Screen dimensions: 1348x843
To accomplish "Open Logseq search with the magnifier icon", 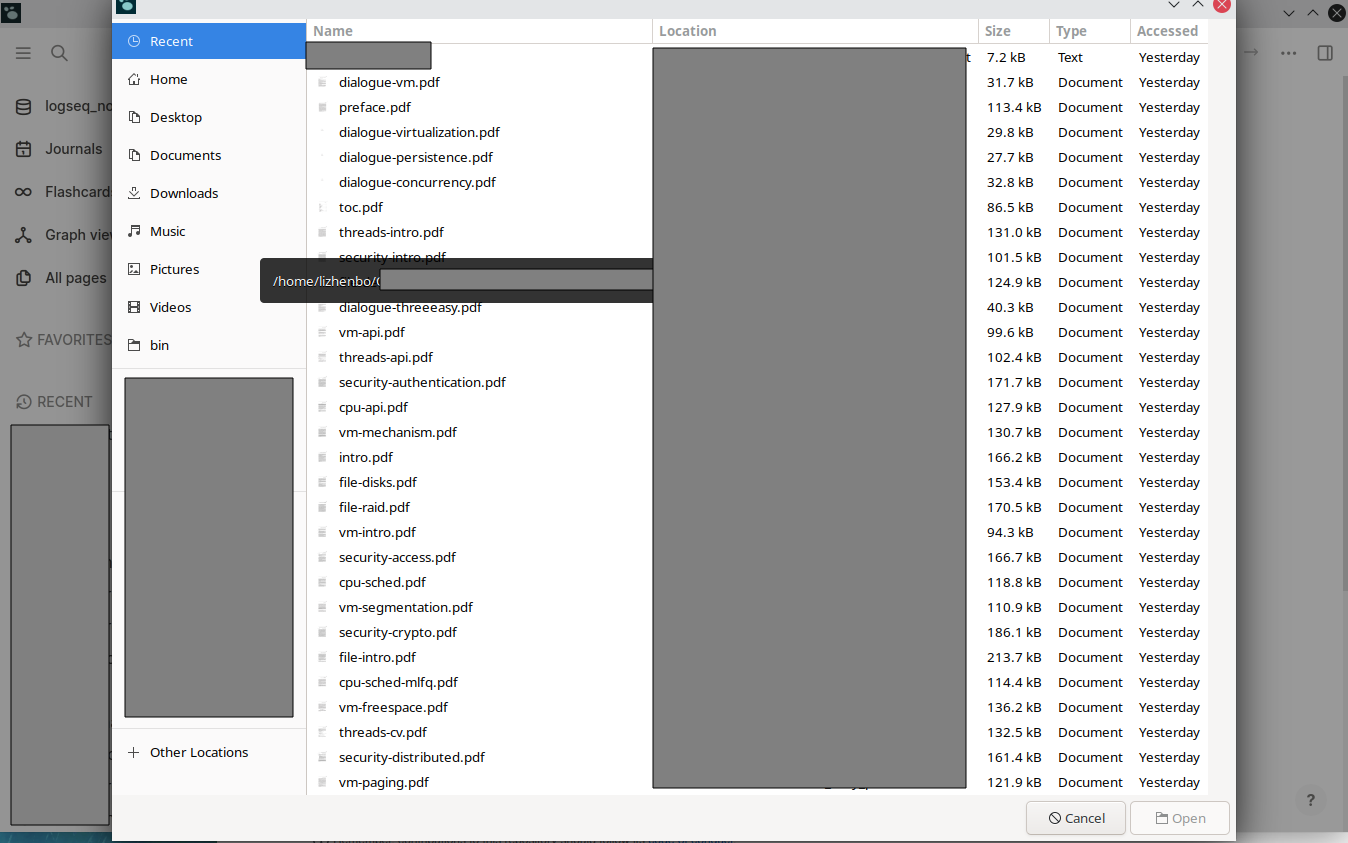I will point(59,53).
